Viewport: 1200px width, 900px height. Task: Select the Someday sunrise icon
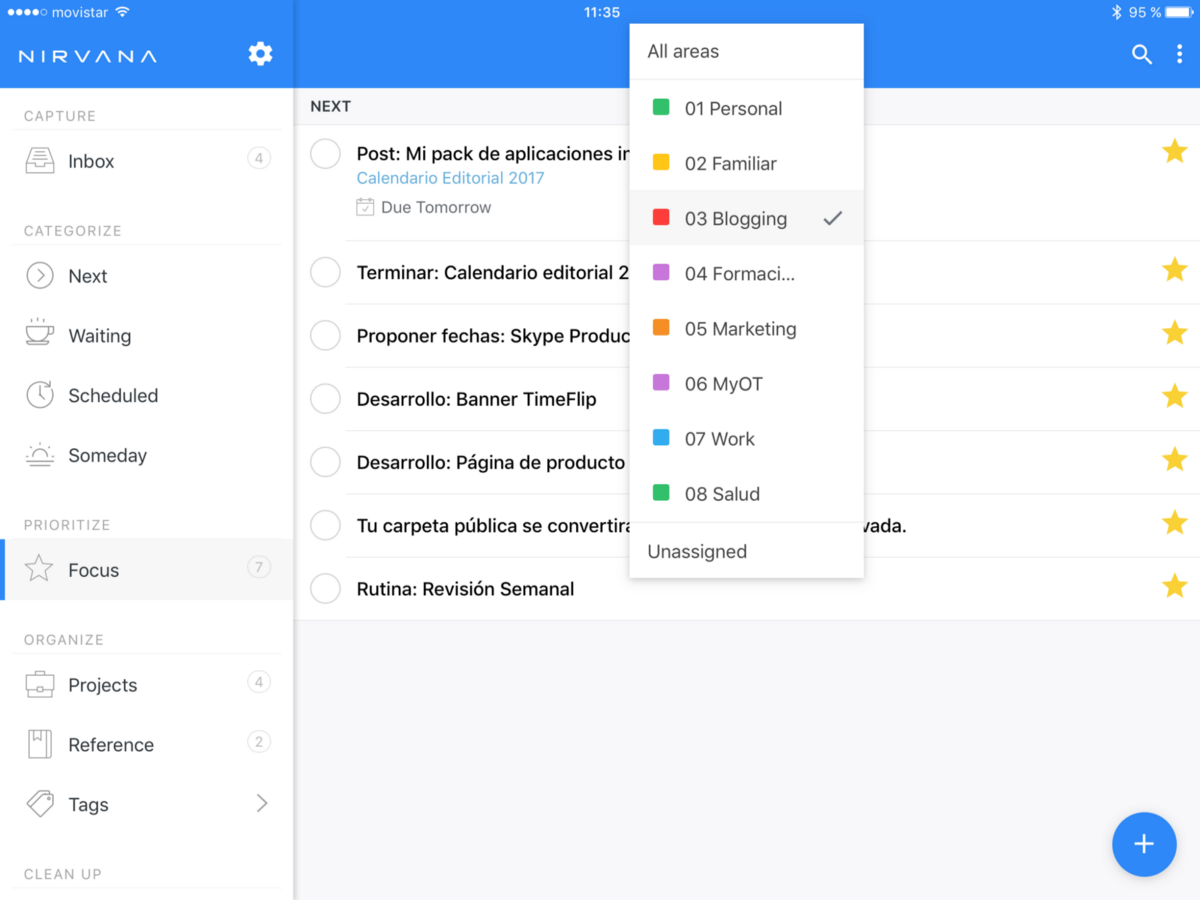tap(39, 455)
